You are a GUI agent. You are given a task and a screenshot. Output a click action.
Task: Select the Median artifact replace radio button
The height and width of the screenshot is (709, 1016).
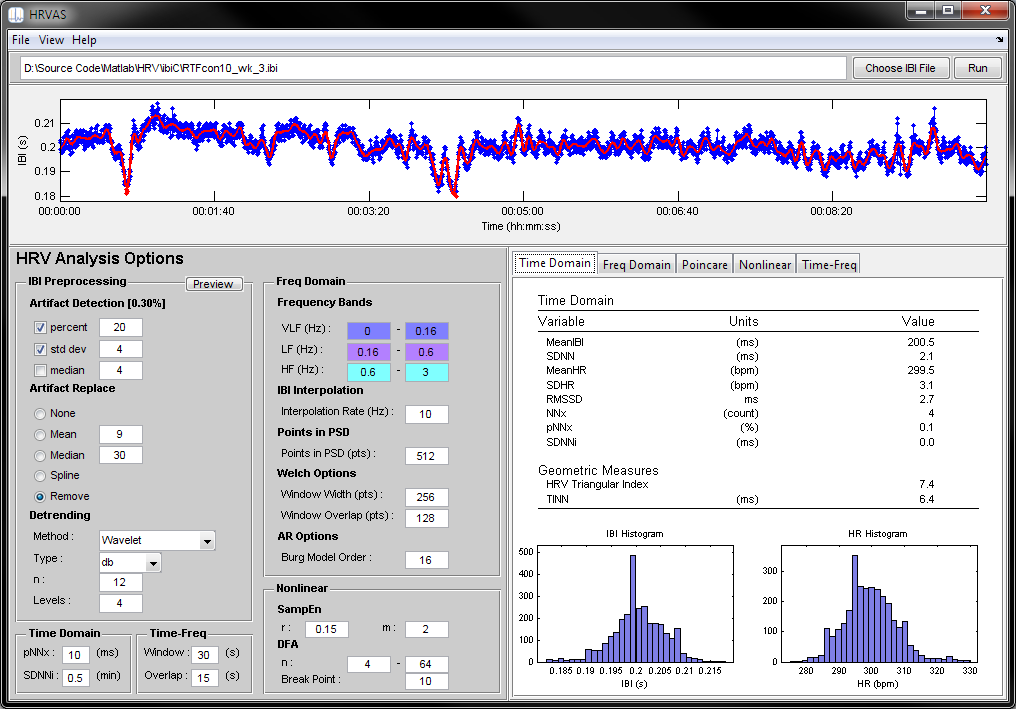coord(40,456)
